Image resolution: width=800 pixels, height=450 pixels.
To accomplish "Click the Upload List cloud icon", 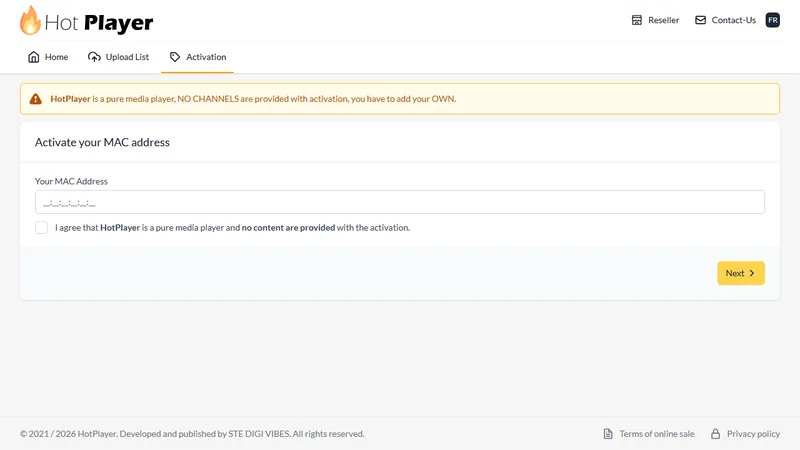I will [94, 57].
